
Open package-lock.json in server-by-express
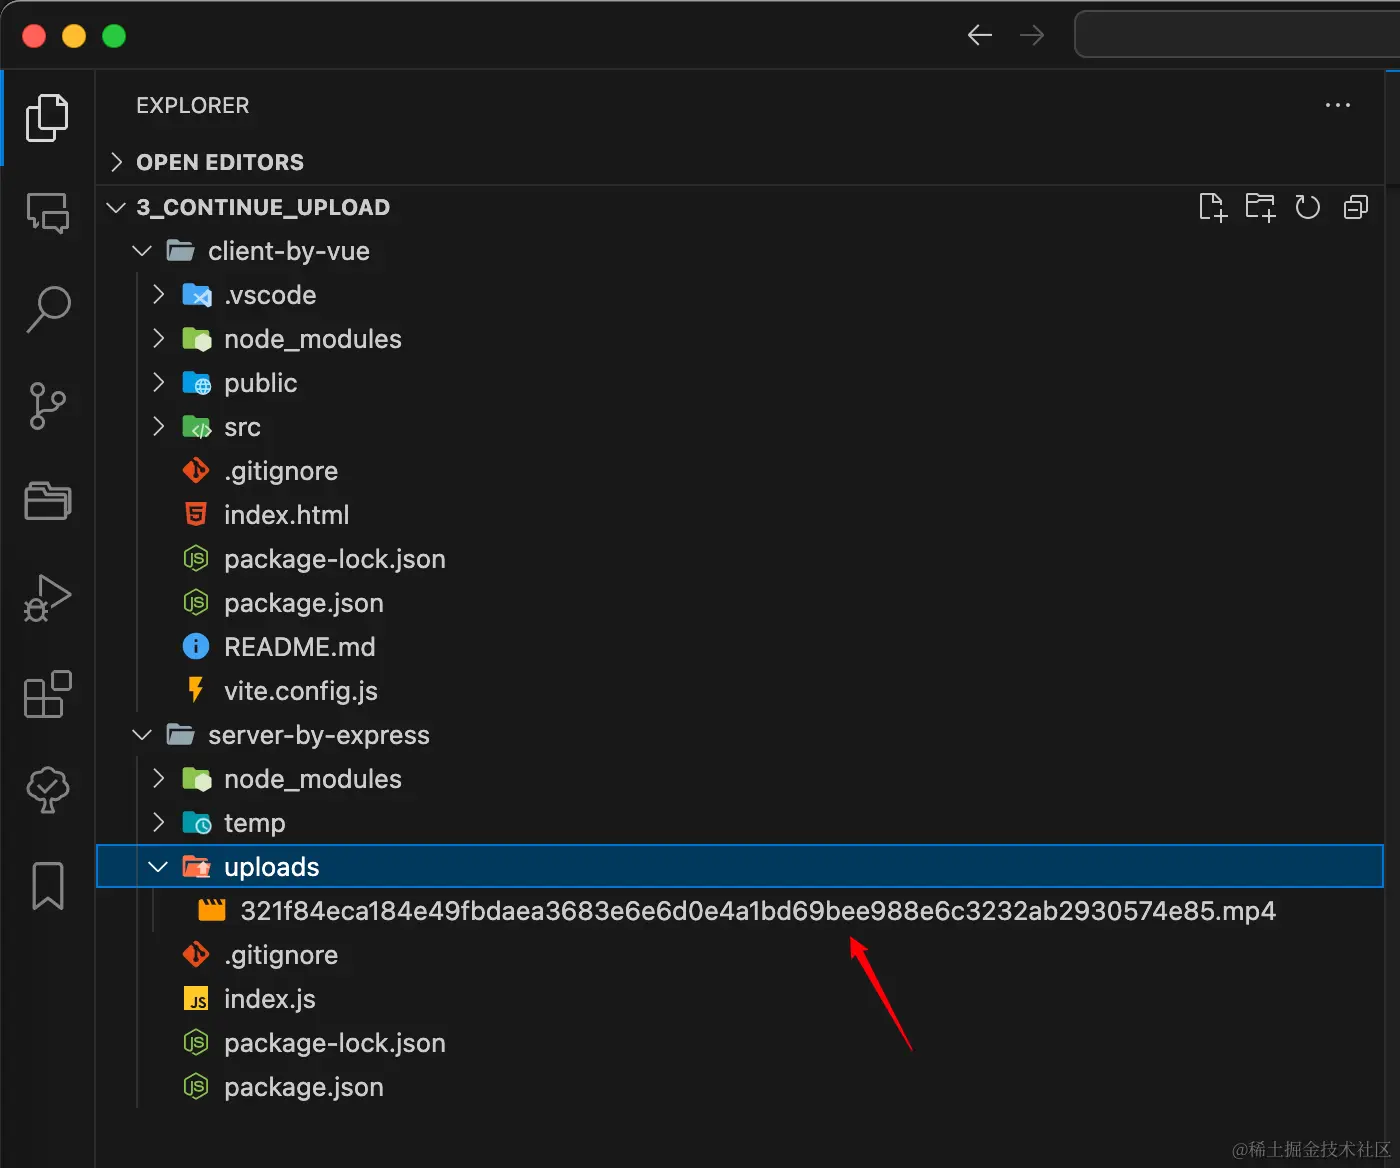click(x=740, y=1043)
